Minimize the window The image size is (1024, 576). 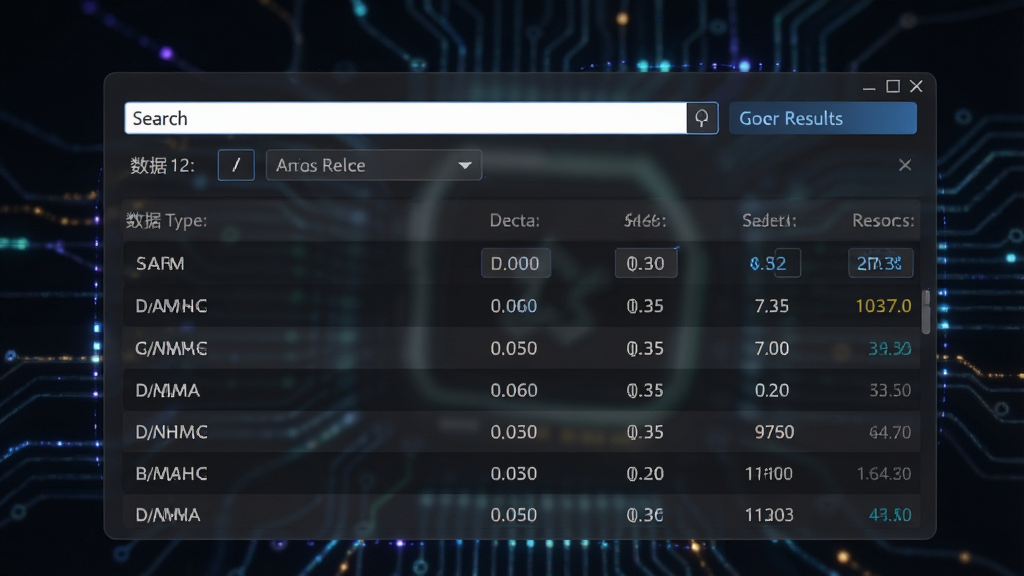[x=869, y=87]
